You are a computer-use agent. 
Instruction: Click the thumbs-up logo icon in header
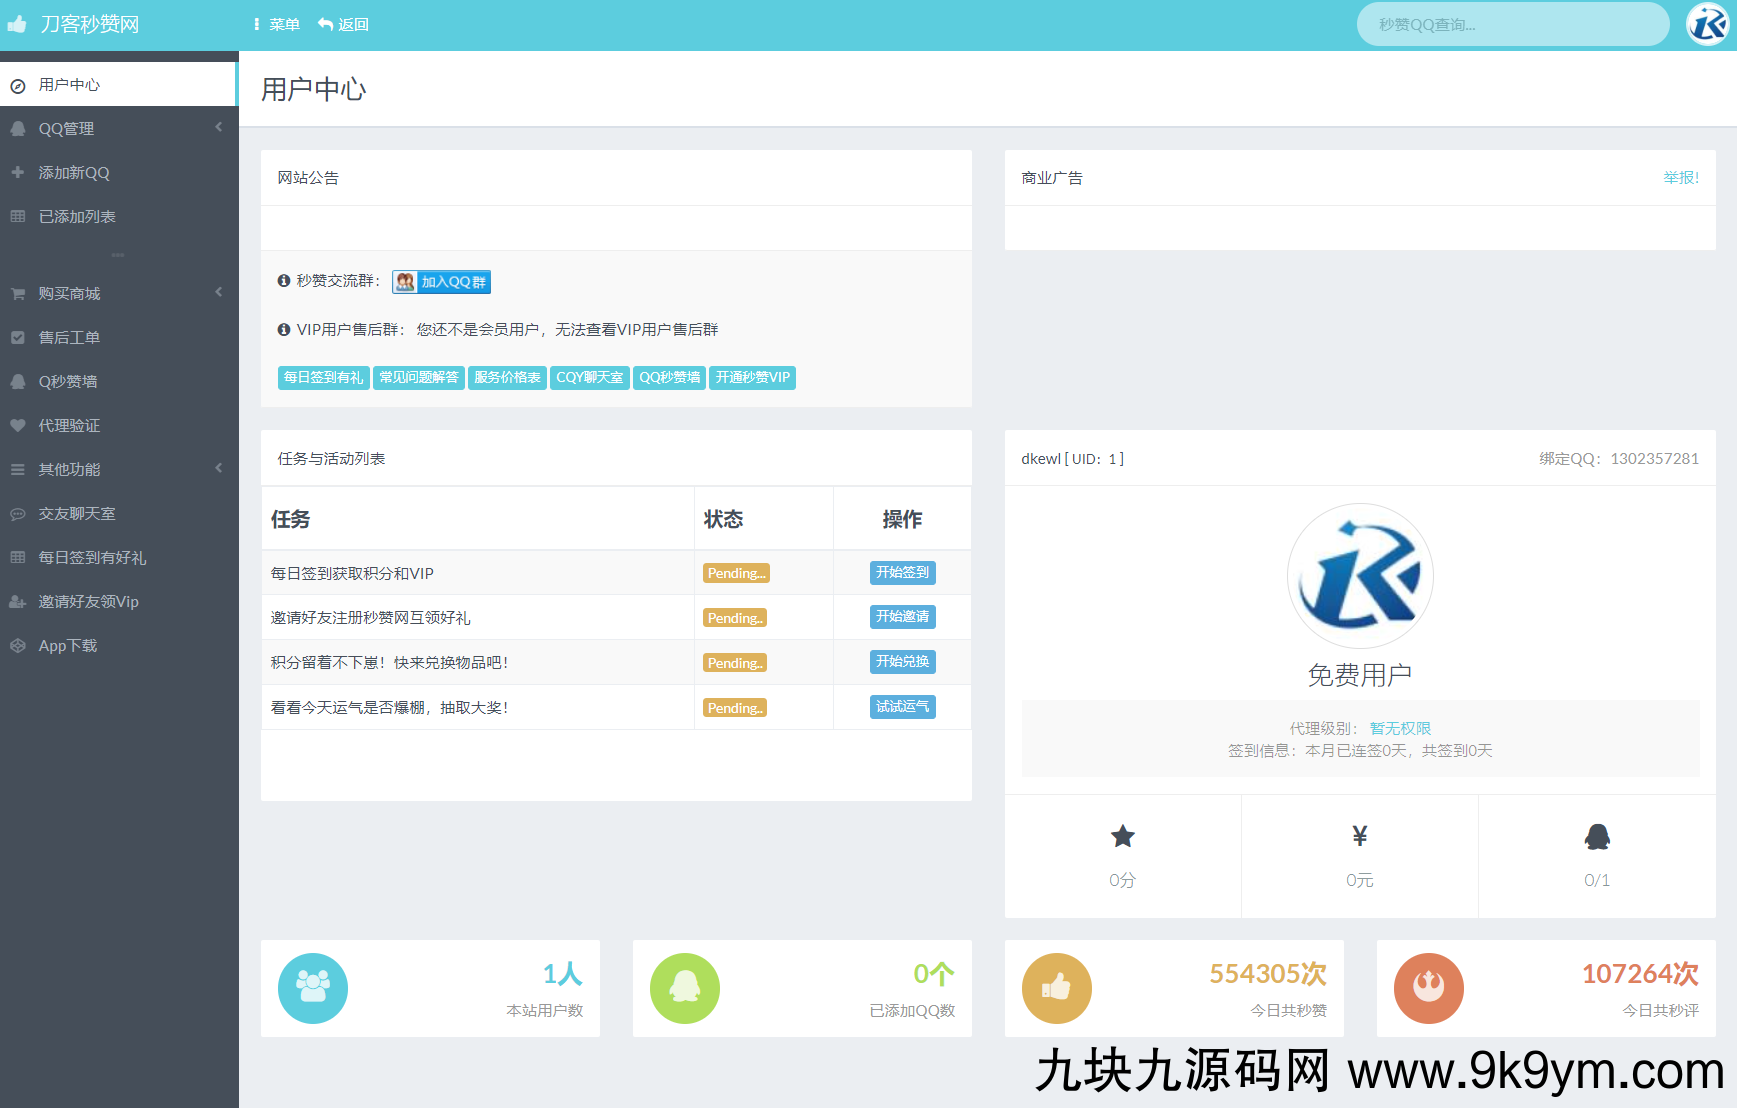[x=17, y=24]
